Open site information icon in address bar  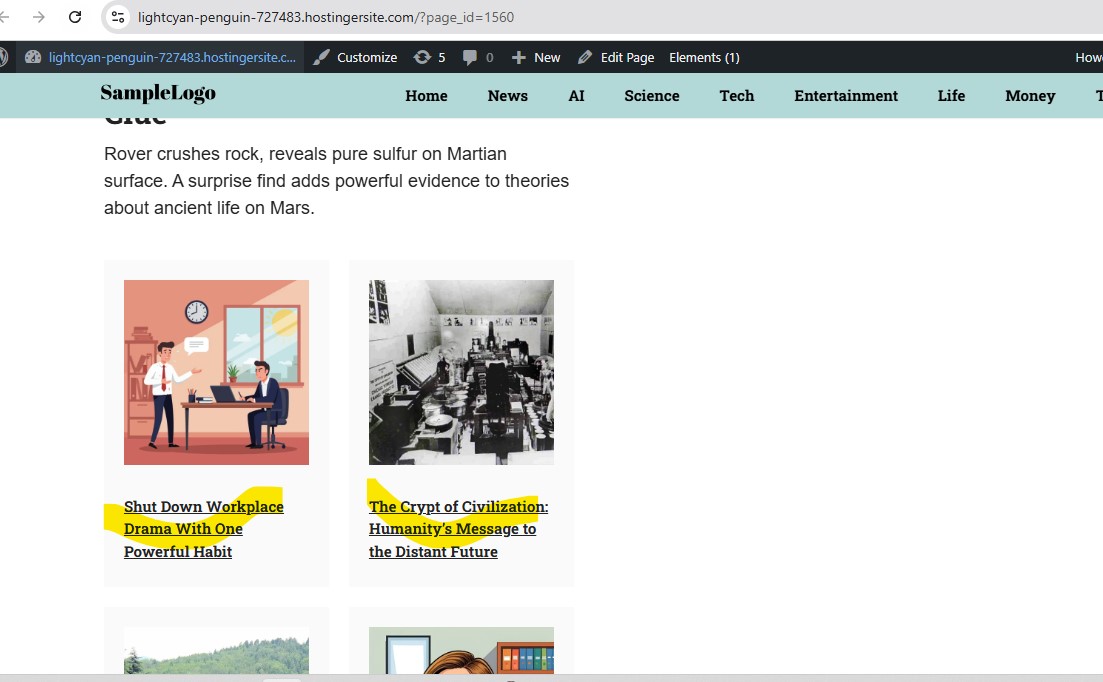coord(118,17)
